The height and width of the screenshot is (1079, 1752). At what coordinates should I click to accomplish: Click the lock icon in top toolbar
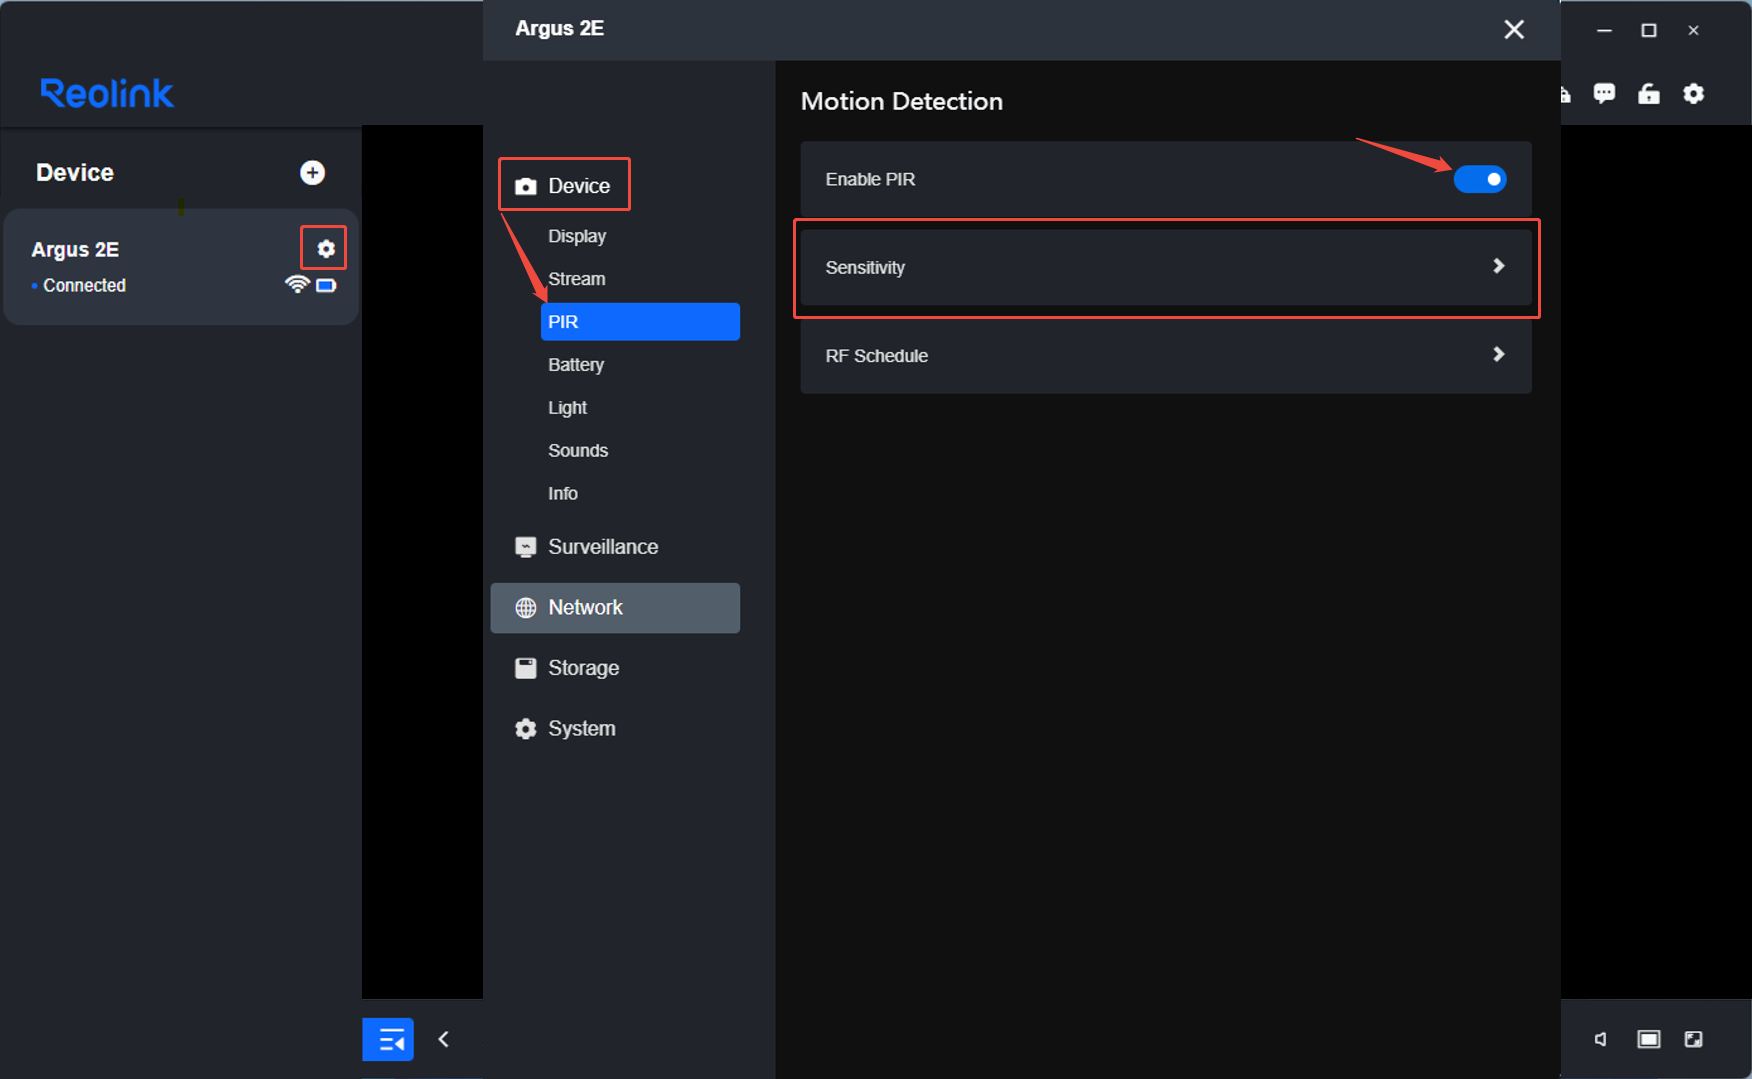pyautogui.click(x=1649, y=93)
